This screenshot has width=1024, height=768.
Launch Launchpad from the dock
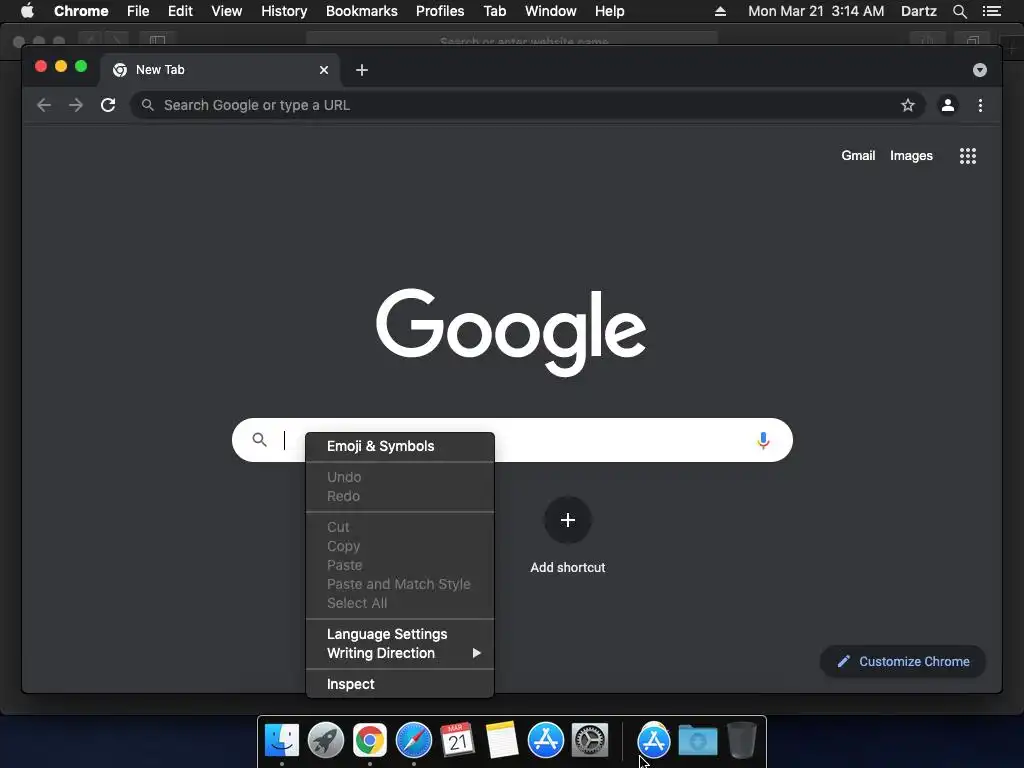(326, 740)
